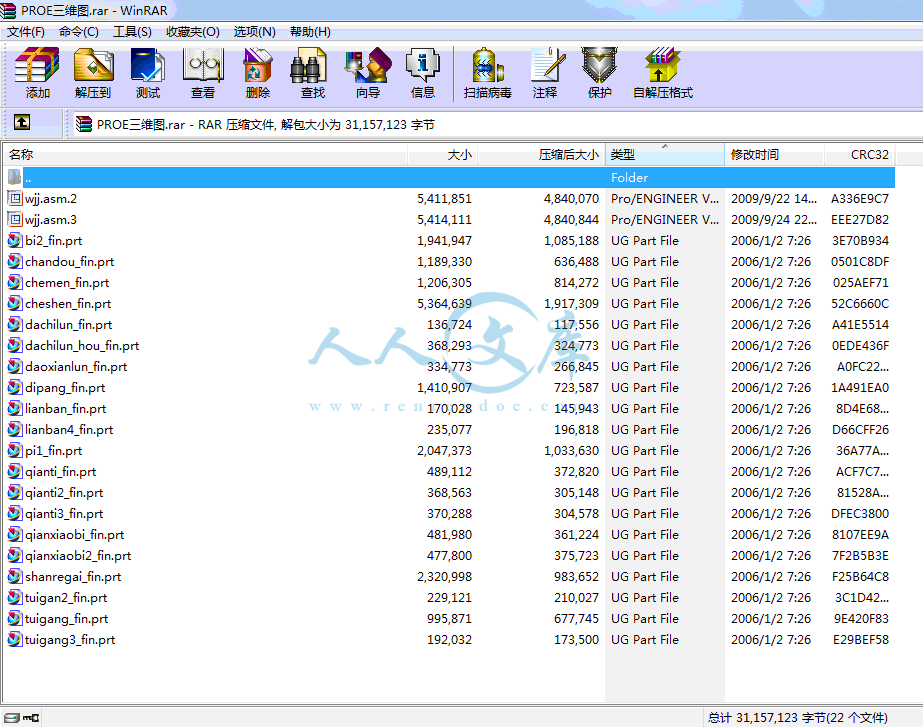Click the bi2_fin.prt file icon

[x=15, y=240]
